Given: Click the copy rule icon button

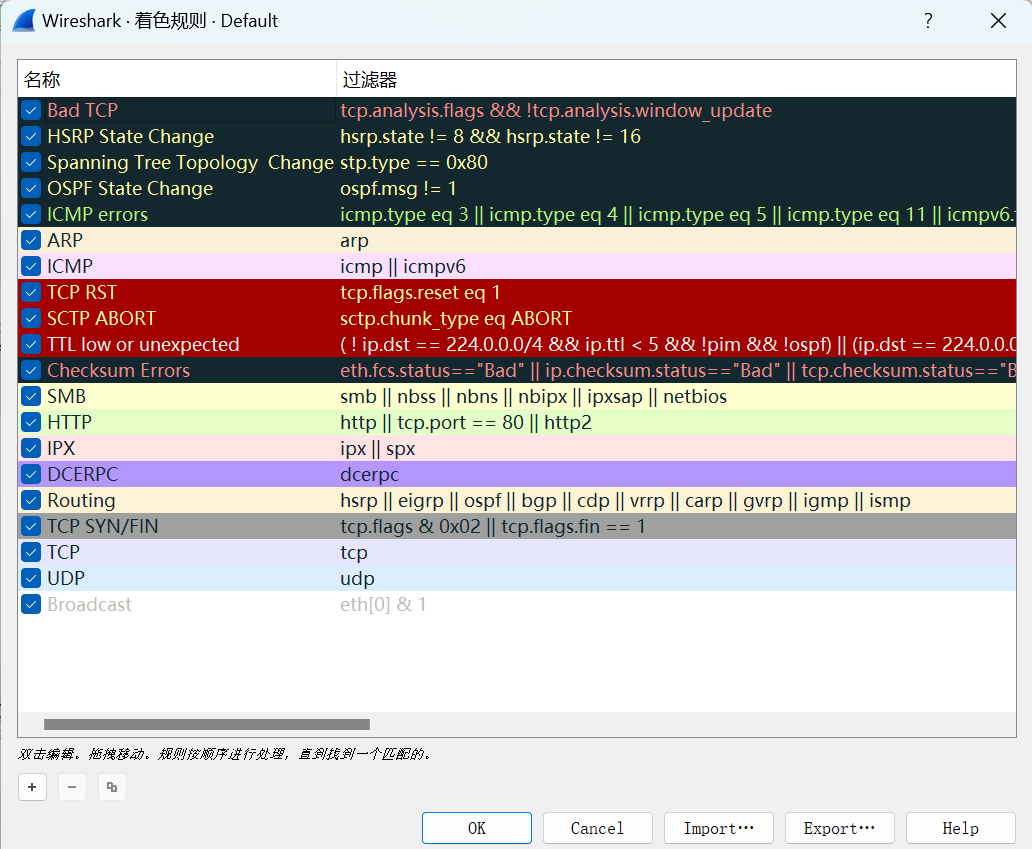Looking at the screenshot, I should 112,787.
